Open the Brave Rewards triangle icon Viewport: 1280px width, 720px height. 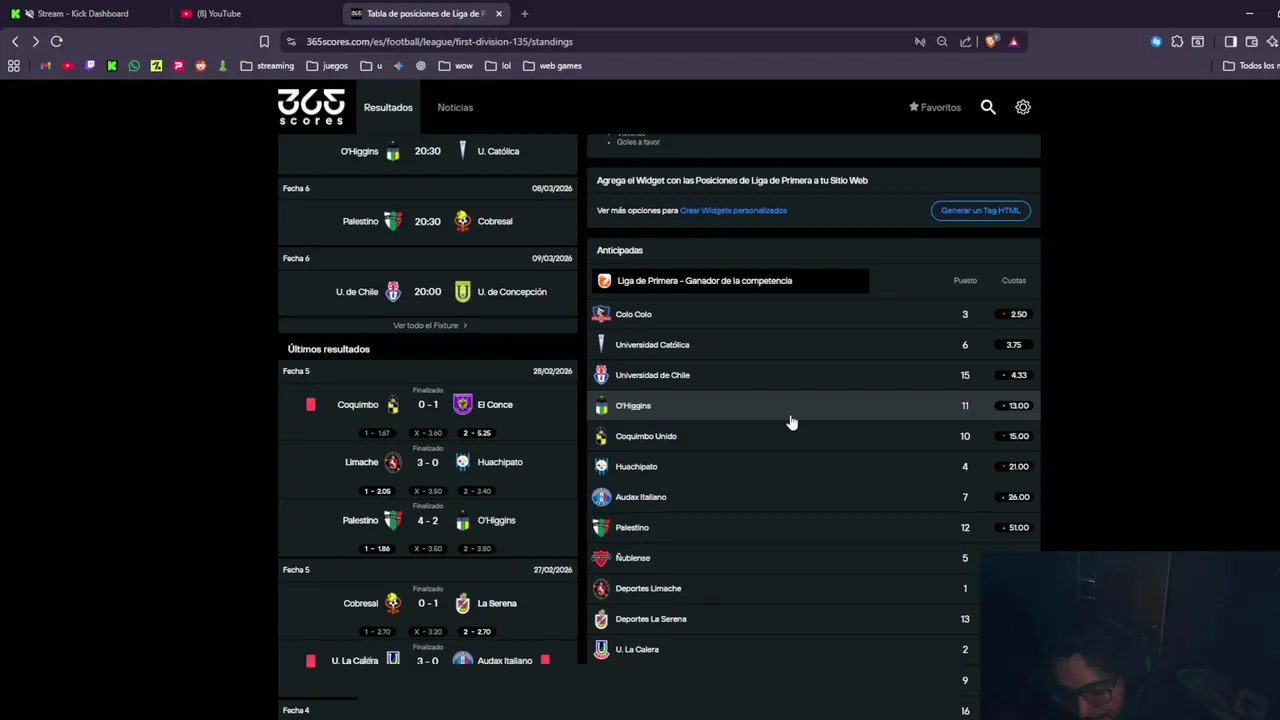click(x=1014, y=41)
